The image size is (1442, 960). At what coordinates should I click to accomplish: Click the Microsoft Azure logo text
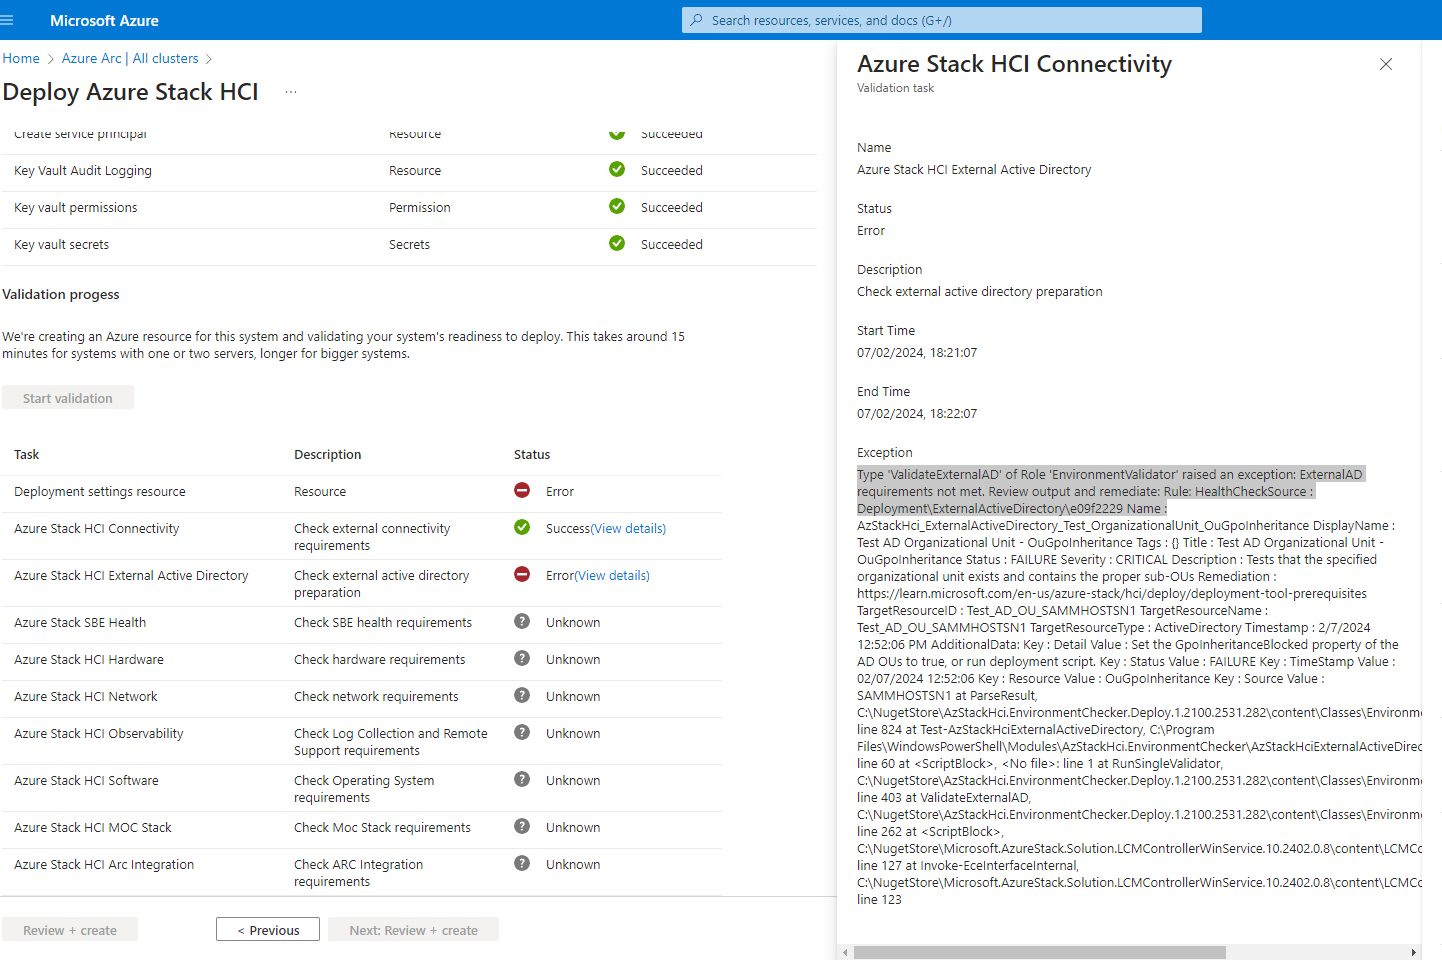coord(104,20)
